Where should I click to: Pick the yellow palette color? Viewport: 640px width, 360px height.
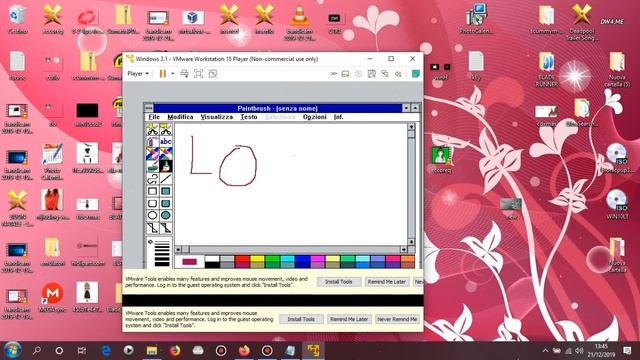coord(257,259)
